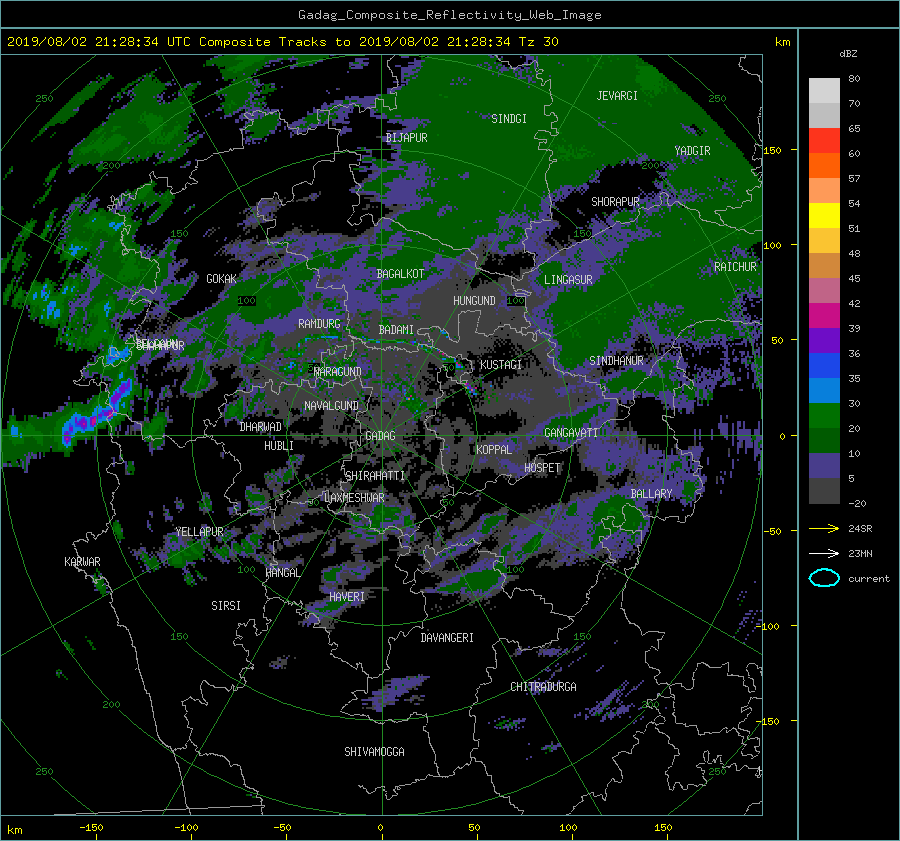Click the KOPPAL city label
This screenshot has width=900, height=841.
point(494,450)
